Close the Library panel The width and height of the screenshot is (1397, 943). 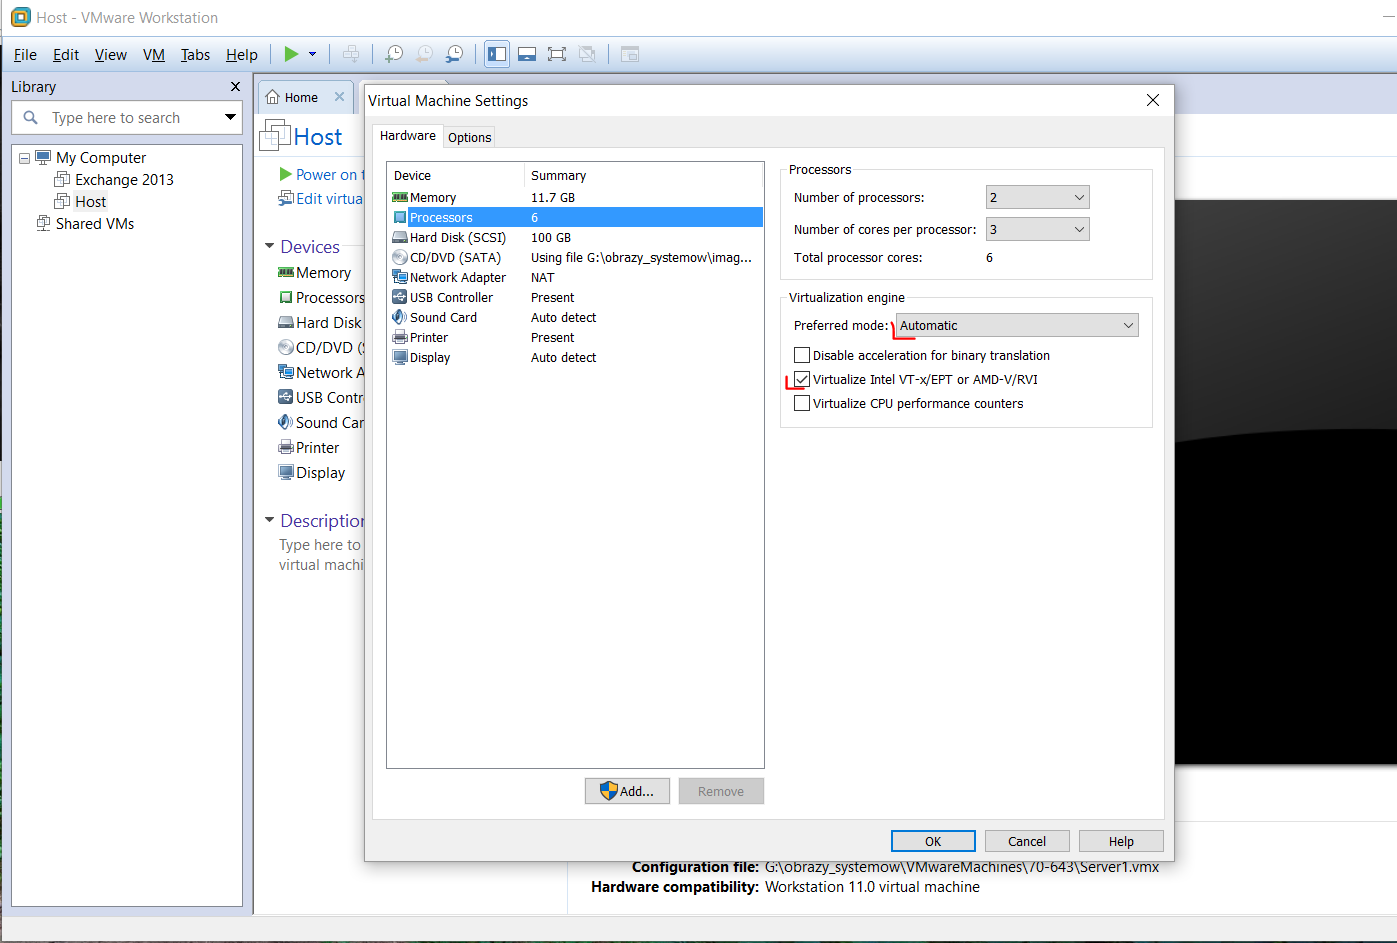tap(235, 87)
